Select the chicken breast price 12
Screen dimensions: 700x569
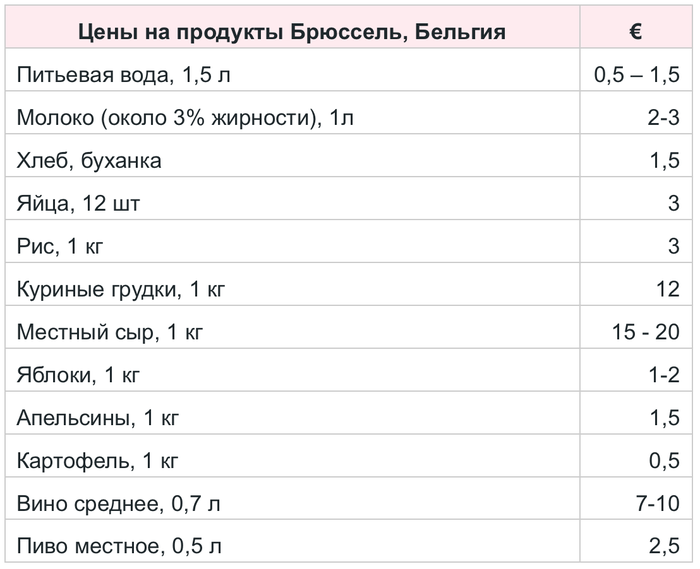pyautogui.click(x=668, y=290)
